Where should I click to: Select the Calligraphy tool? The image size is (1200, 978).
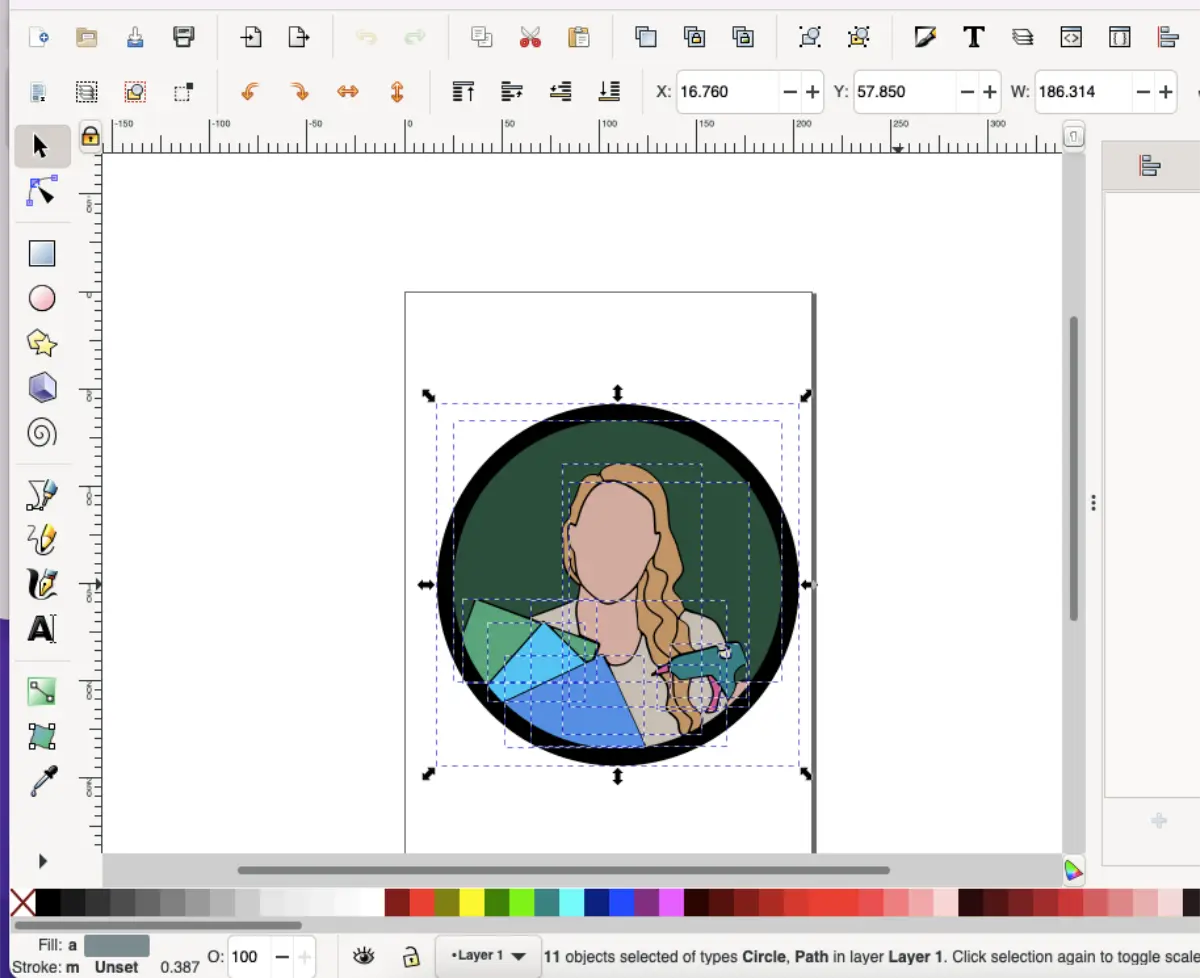click(42, 584)
